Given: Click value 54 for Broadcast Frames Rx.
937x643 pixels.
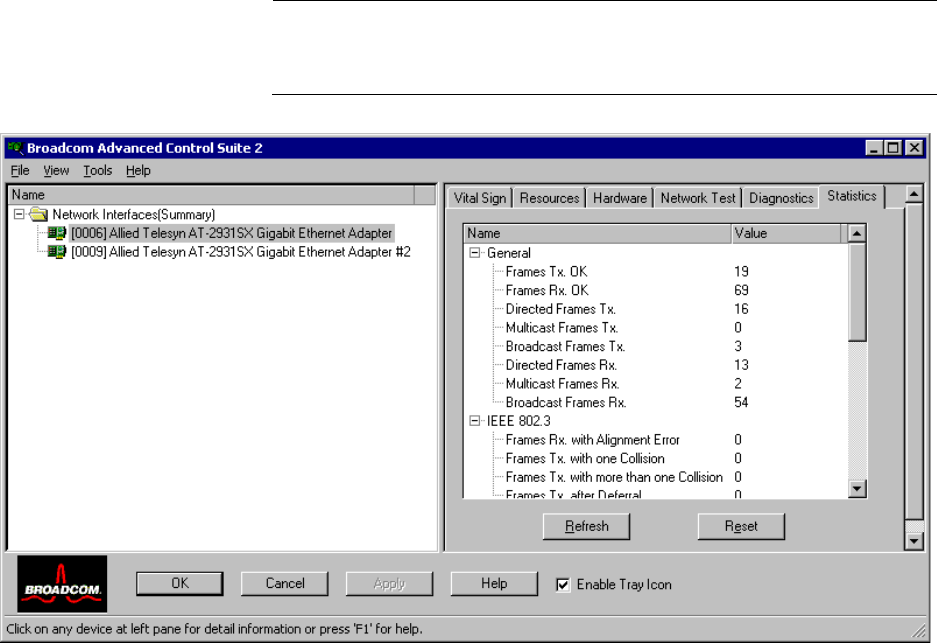Looking at the screenshot, I should click(x=741, y=402).
